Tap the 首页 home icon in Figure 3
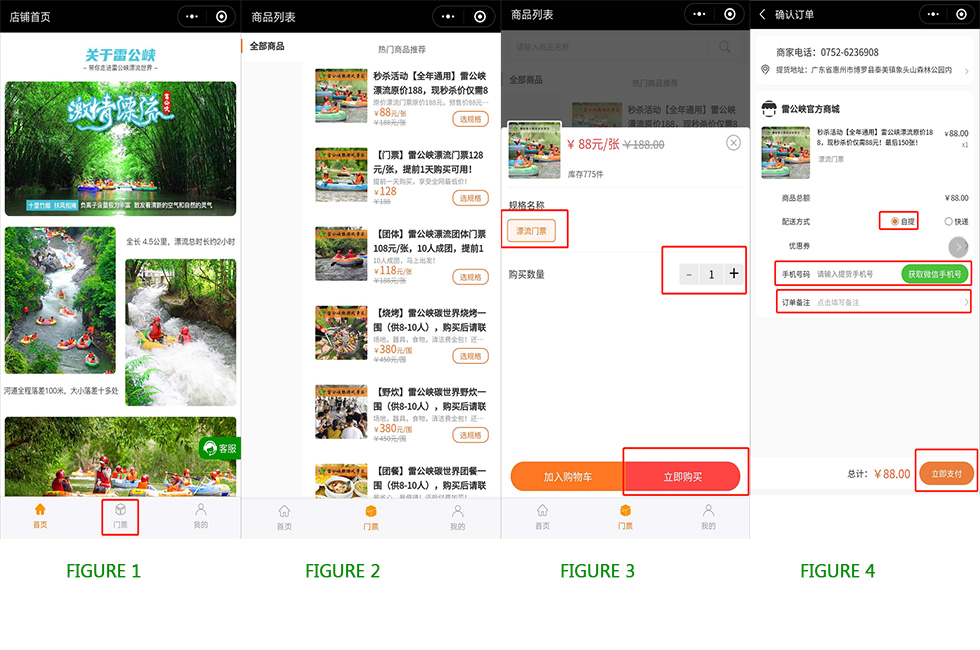 click(542, 511)
